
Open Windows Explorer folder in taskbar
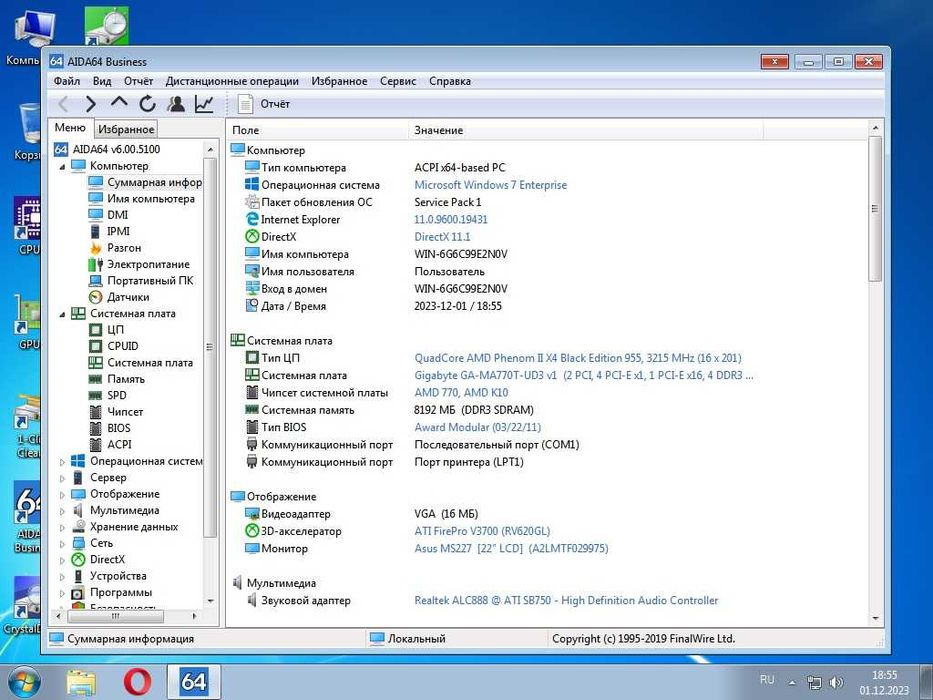point(81,682)
